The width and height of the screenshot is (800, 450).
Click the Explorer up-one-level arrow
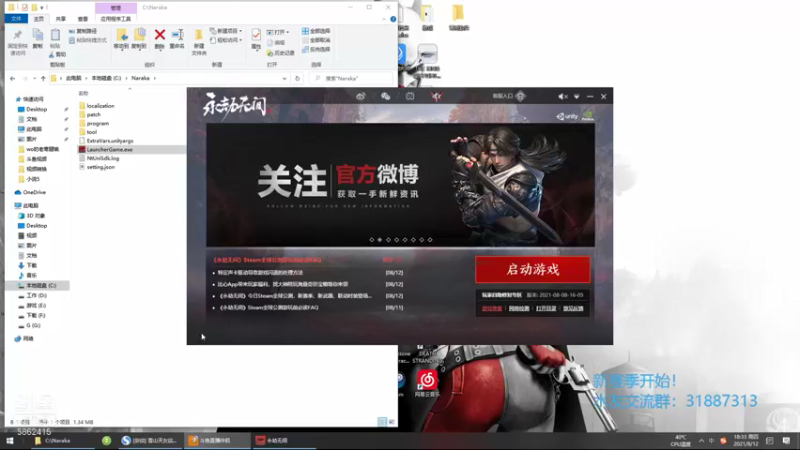tap(43, 79)
